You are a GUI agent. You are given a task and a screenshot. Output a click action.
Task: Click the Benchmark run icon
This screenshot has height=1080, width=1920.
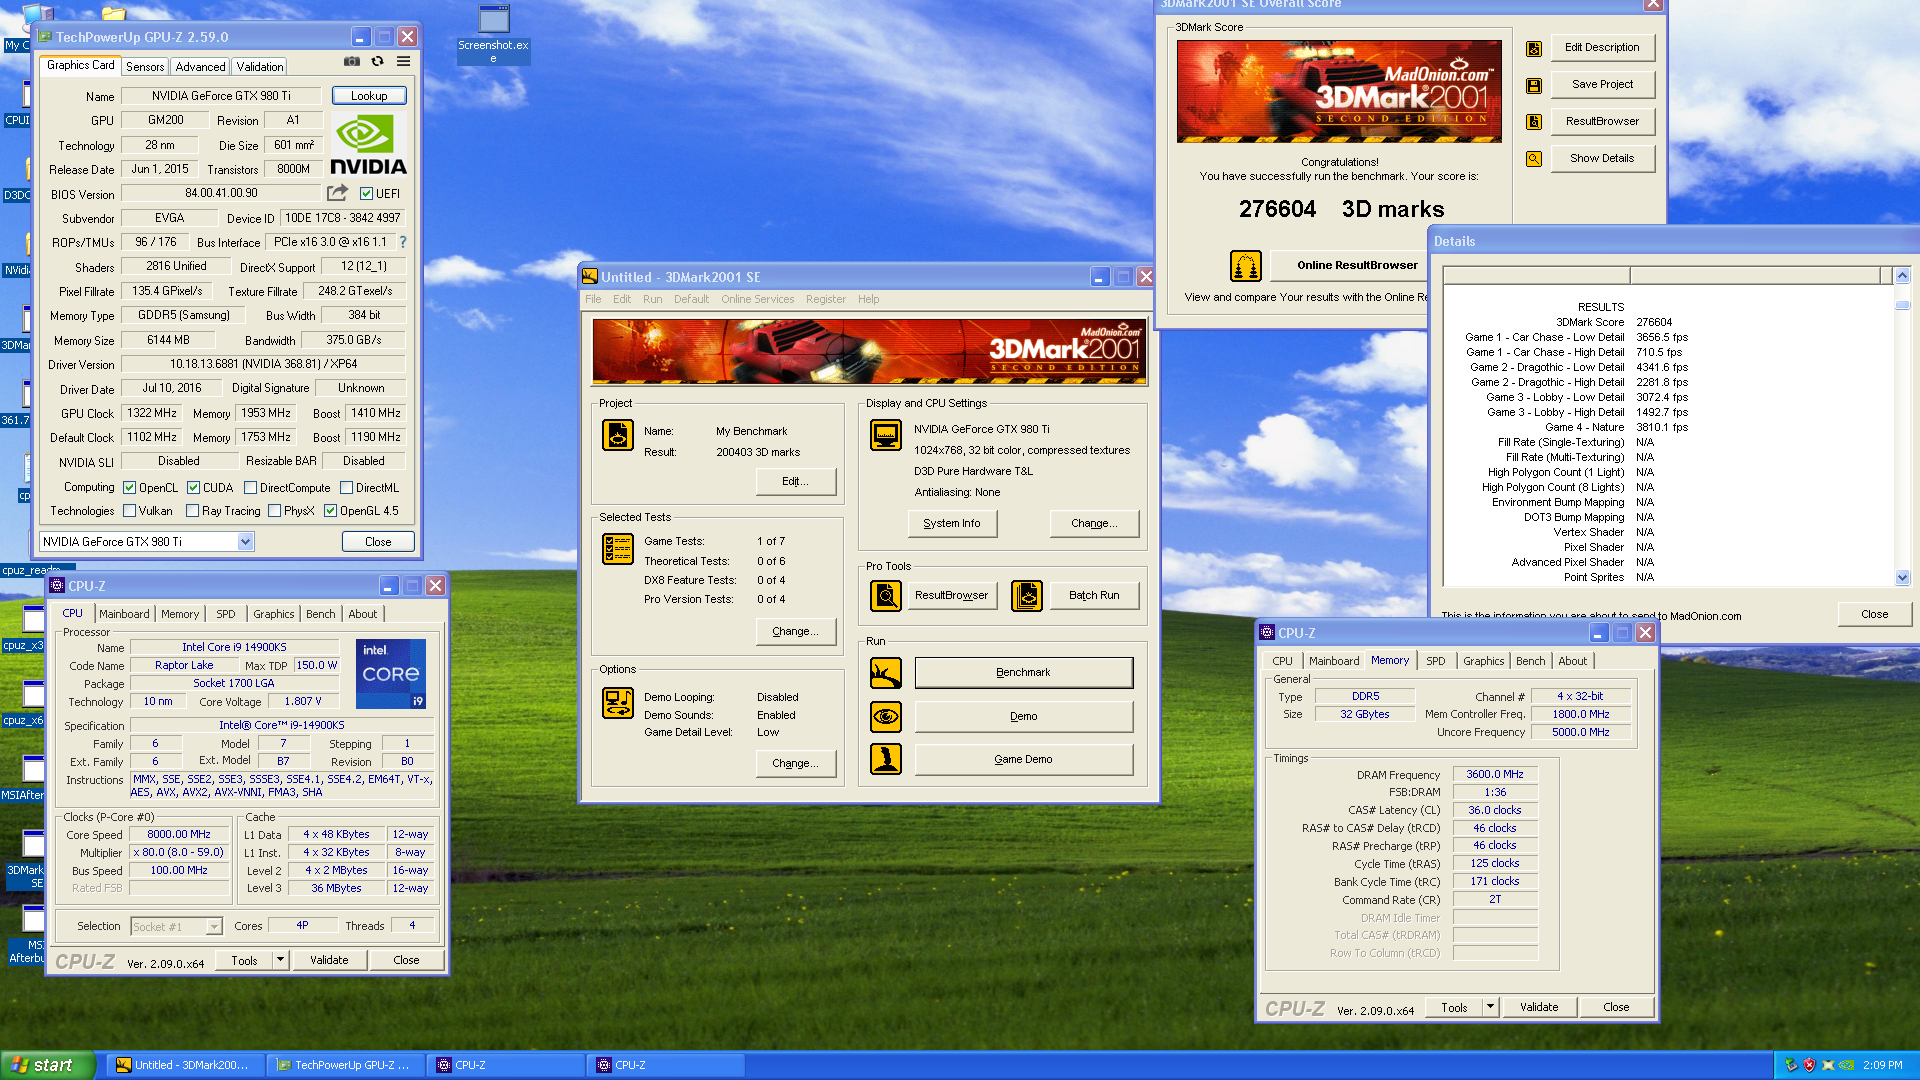[885, 673]
